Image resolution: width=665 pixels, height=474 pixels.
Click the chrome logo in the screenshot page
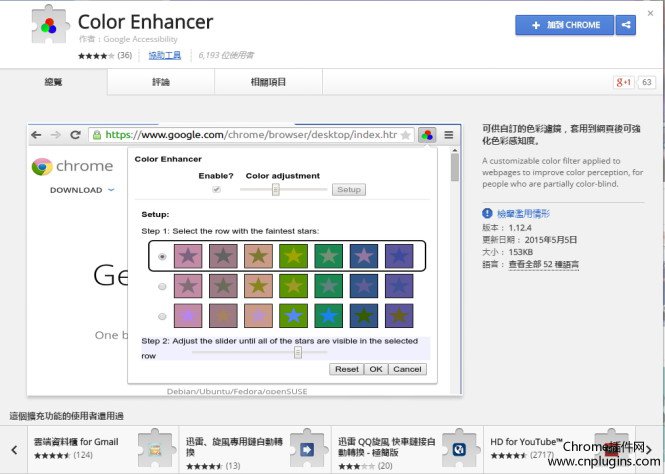pos(72,166)
